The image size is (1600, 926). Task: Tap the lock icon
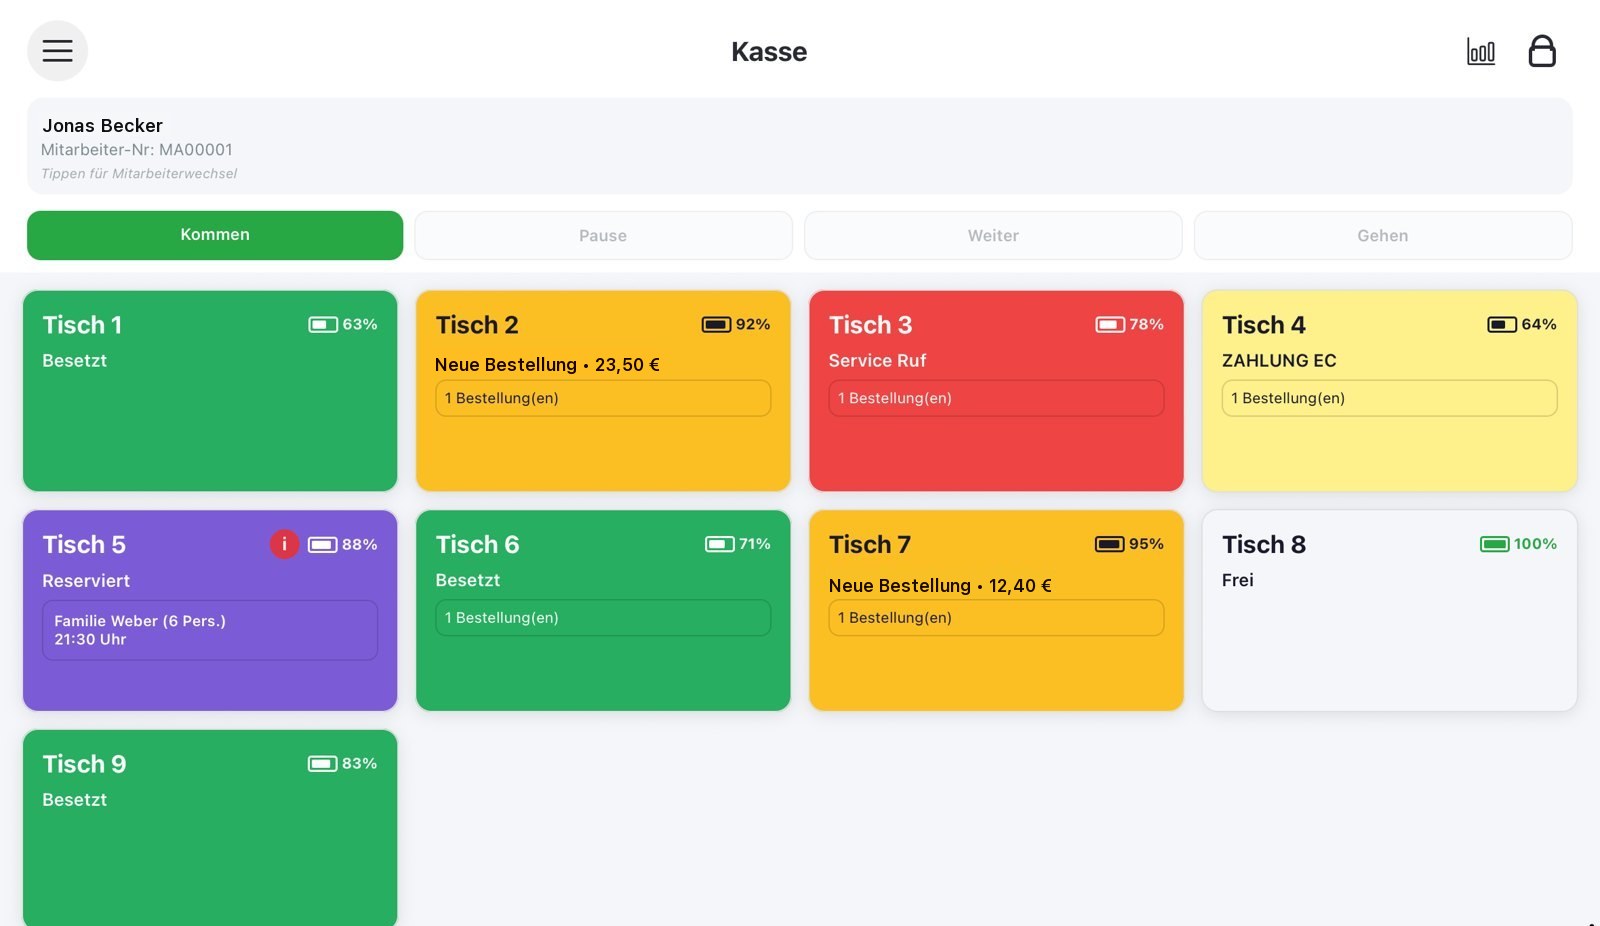[x=1542, y=51]
